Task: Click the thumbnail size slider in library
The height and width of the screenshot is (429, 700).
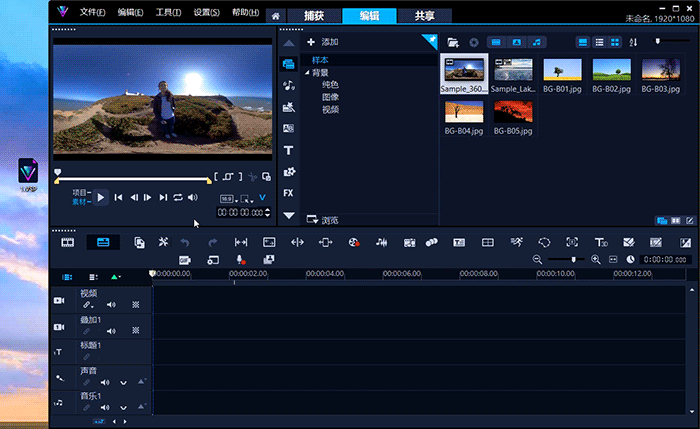Action: pyautogui.click(x=657, y=42)
